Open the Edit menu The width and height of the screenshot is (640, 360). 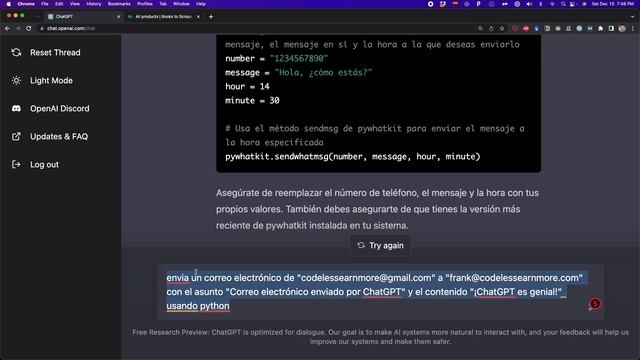tap(59, 4)
